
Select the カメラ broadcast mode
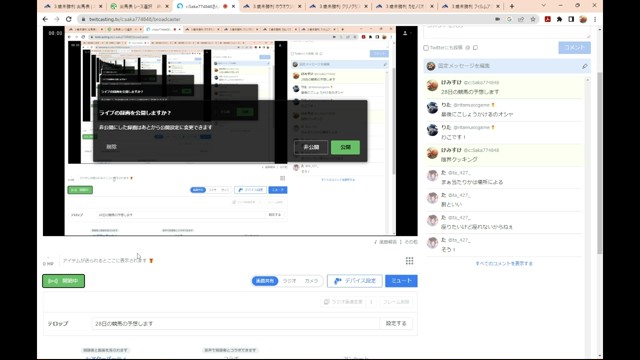click(x=311, y=281)
